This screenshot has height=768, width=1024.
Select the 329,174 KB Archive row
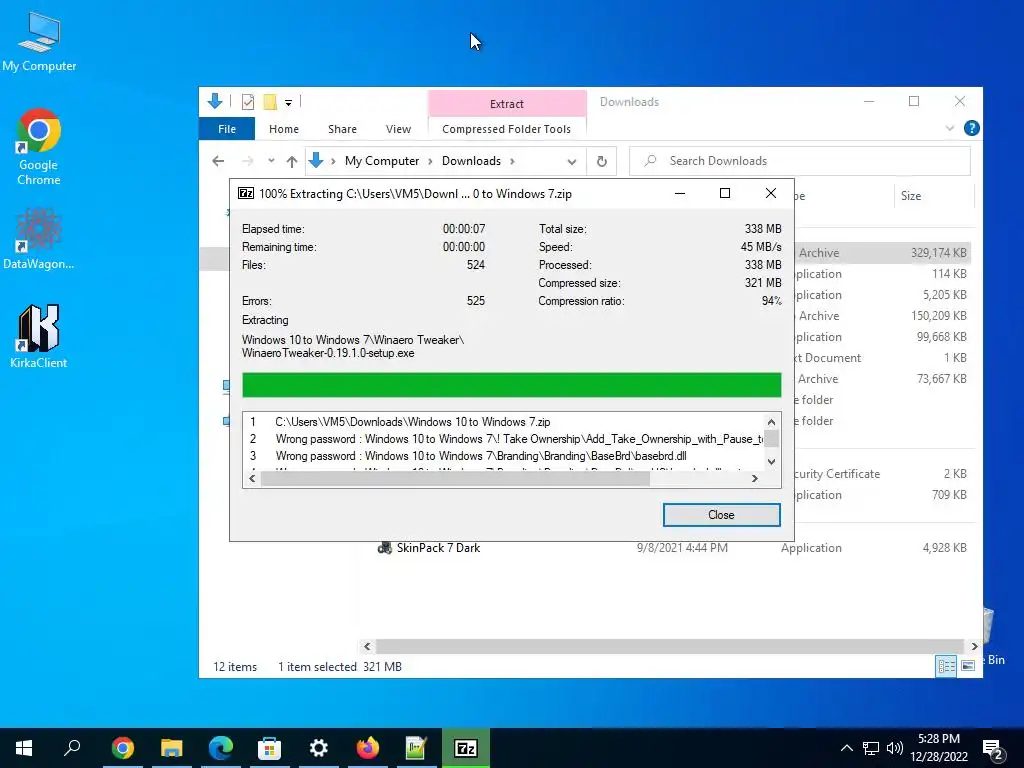[882, 253]
